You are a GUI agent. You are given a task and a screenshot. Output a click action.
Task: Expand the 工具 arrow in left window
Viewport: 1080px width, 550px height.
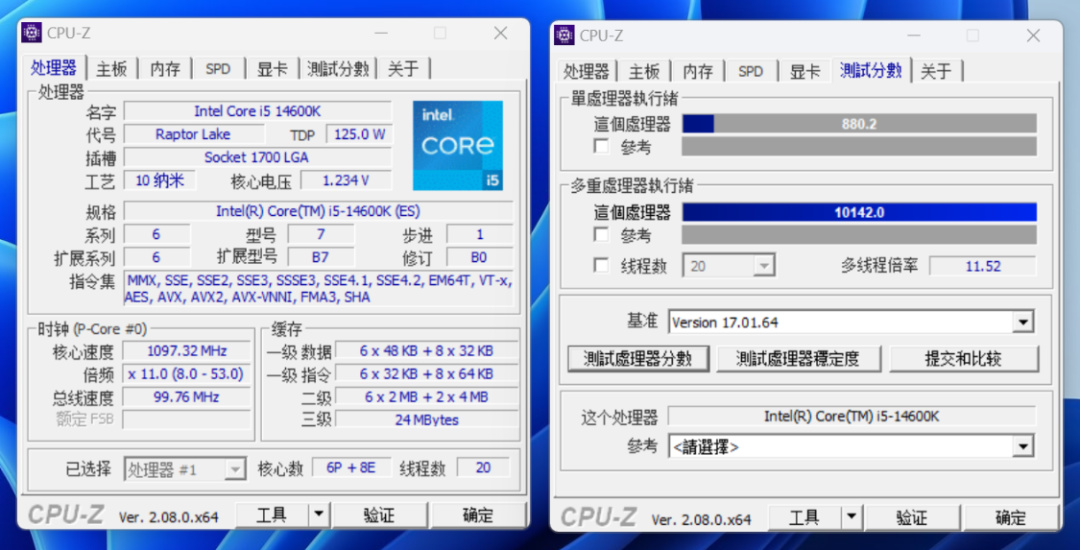[318, 514]
